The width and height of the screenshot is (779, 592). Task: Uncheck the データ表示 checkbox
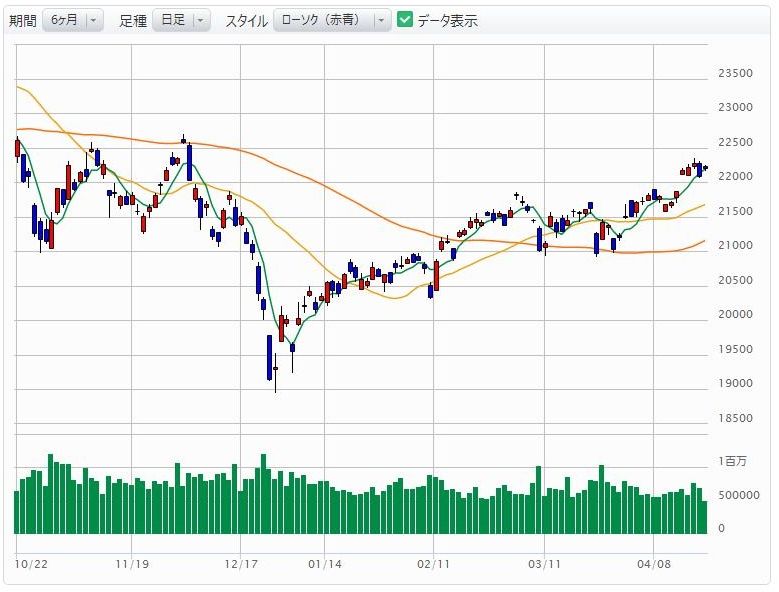tap(405, 20)
